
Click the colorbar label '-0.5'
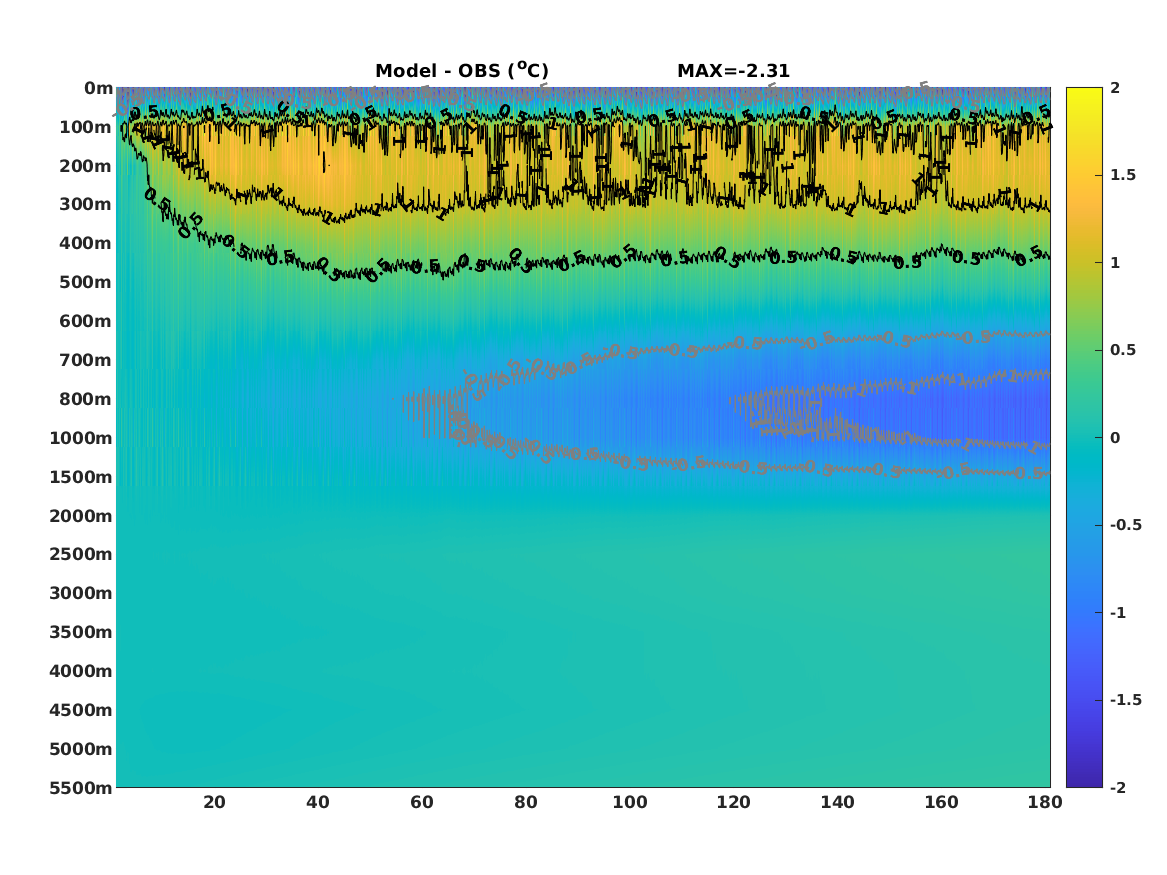coord(1126,525)
